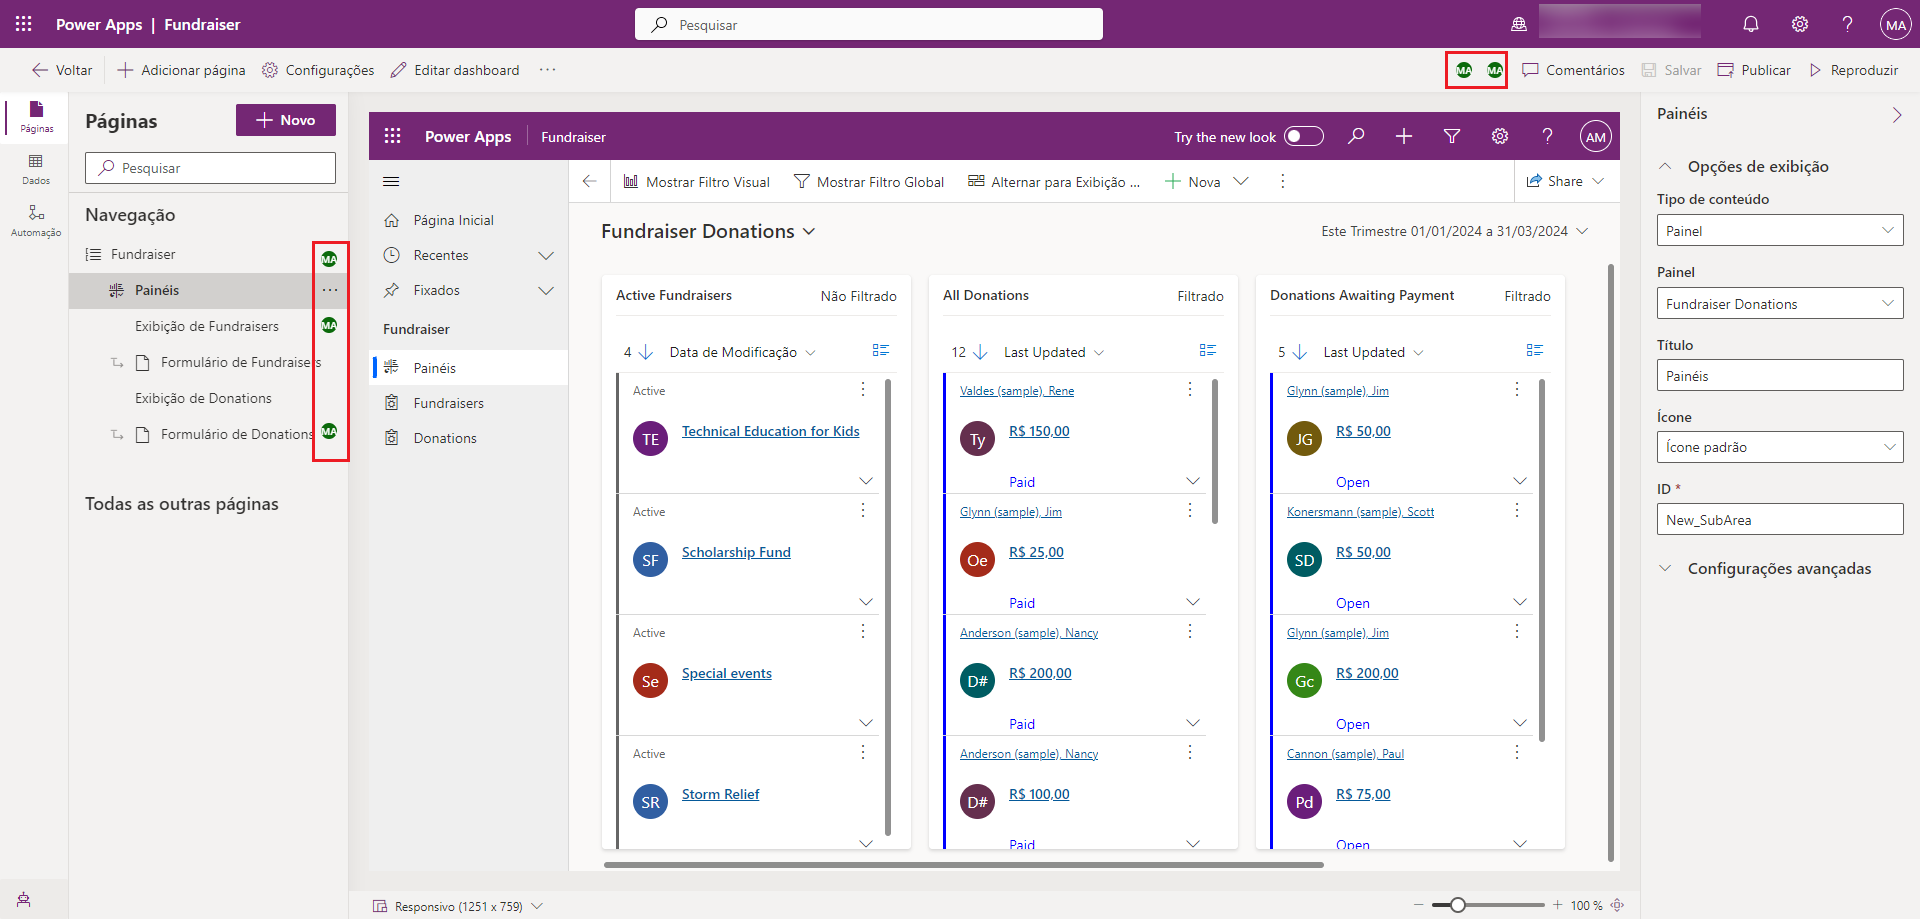The height and width of the screenshot is (919, 1920).
Task: Open view options in Active Fundraisers stream
Action: 880,350
